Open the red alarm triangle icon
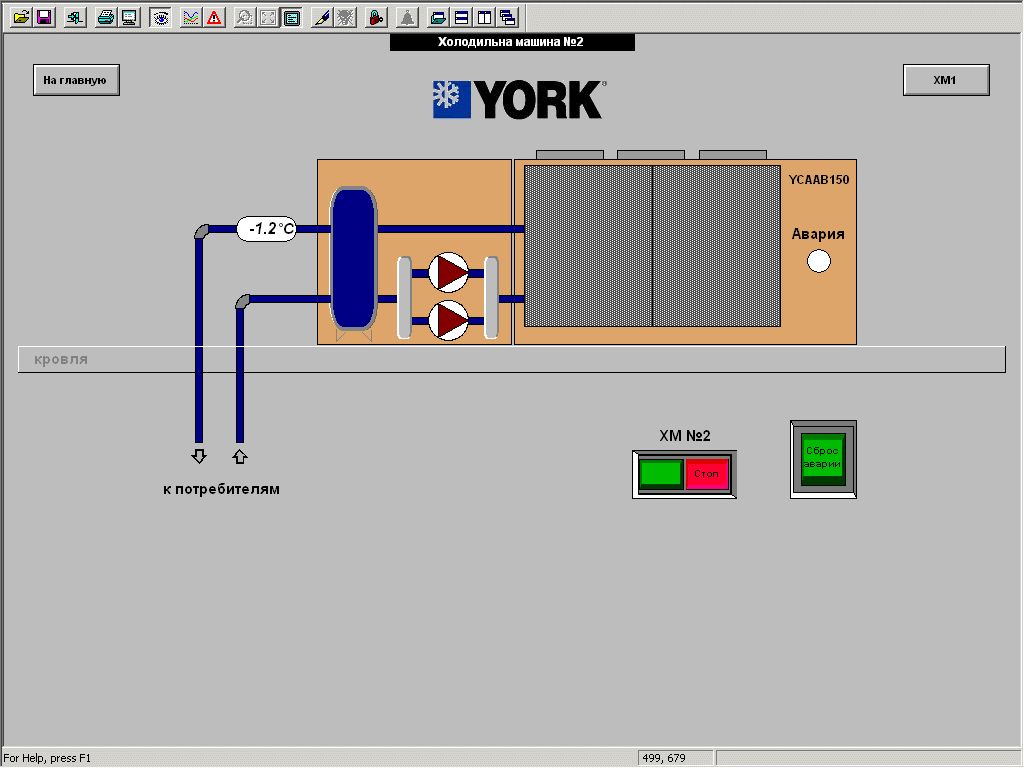The width and height of the screenshot is (1024, 768). tap(214, 18)
